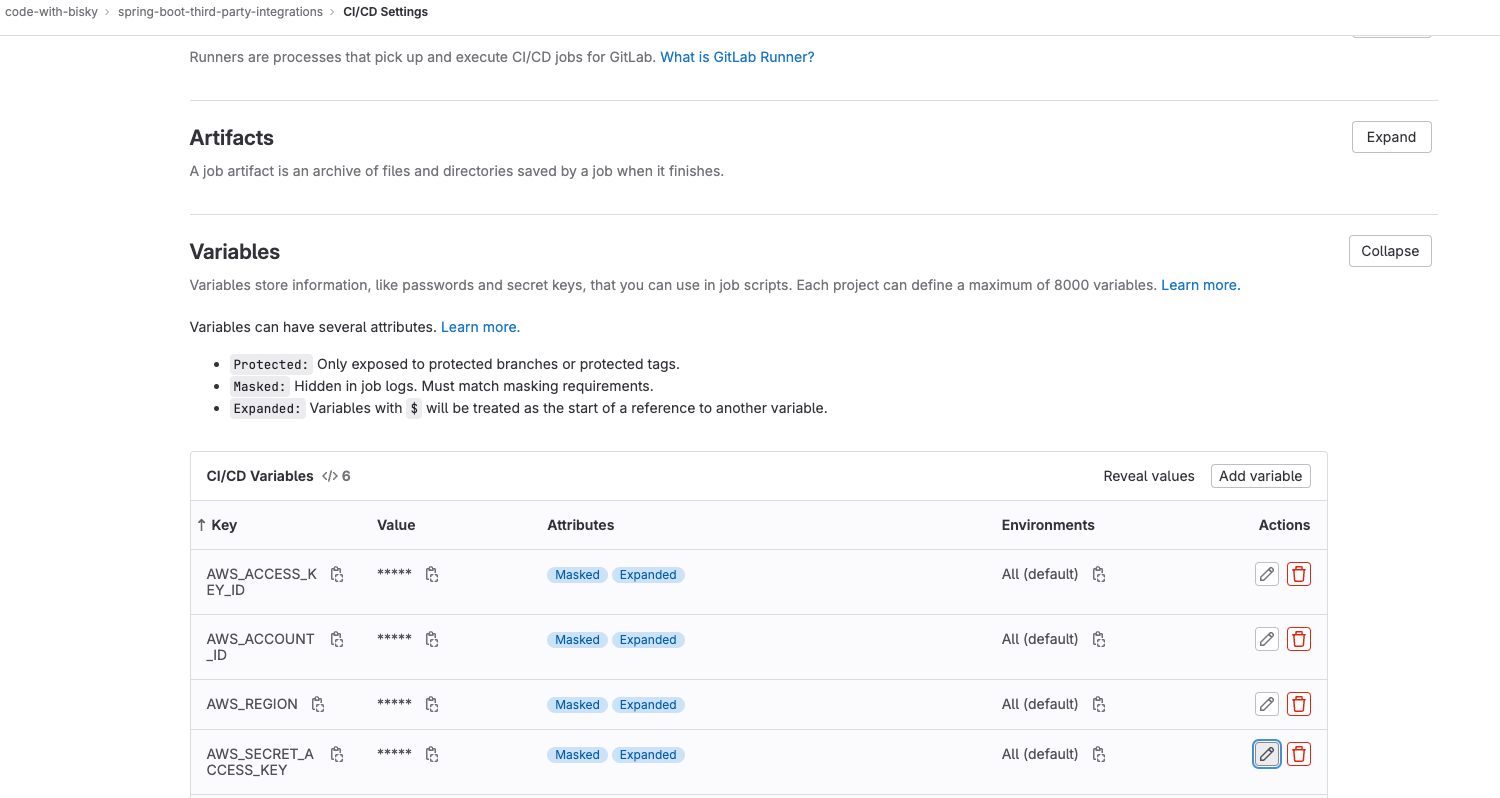Click the Value column header
This screenshot has height=798, width=1500.
click(x=396, y=525)
